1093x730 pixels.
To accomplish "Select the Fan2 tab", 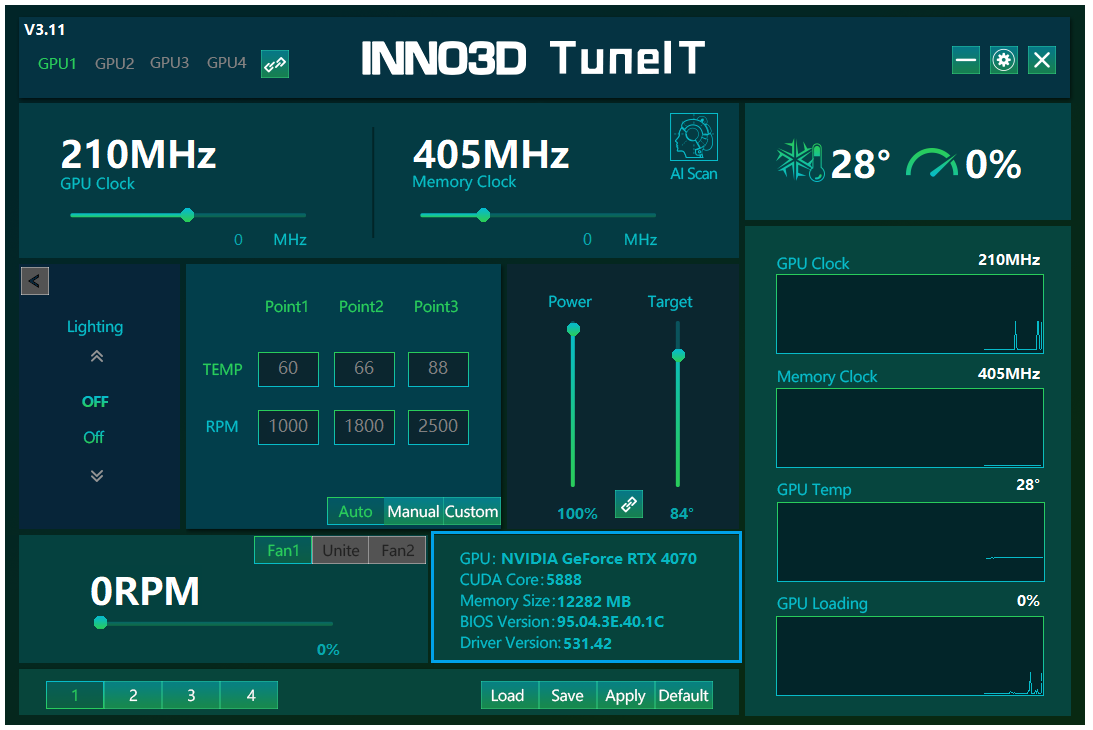I will (x=397, y=550).
